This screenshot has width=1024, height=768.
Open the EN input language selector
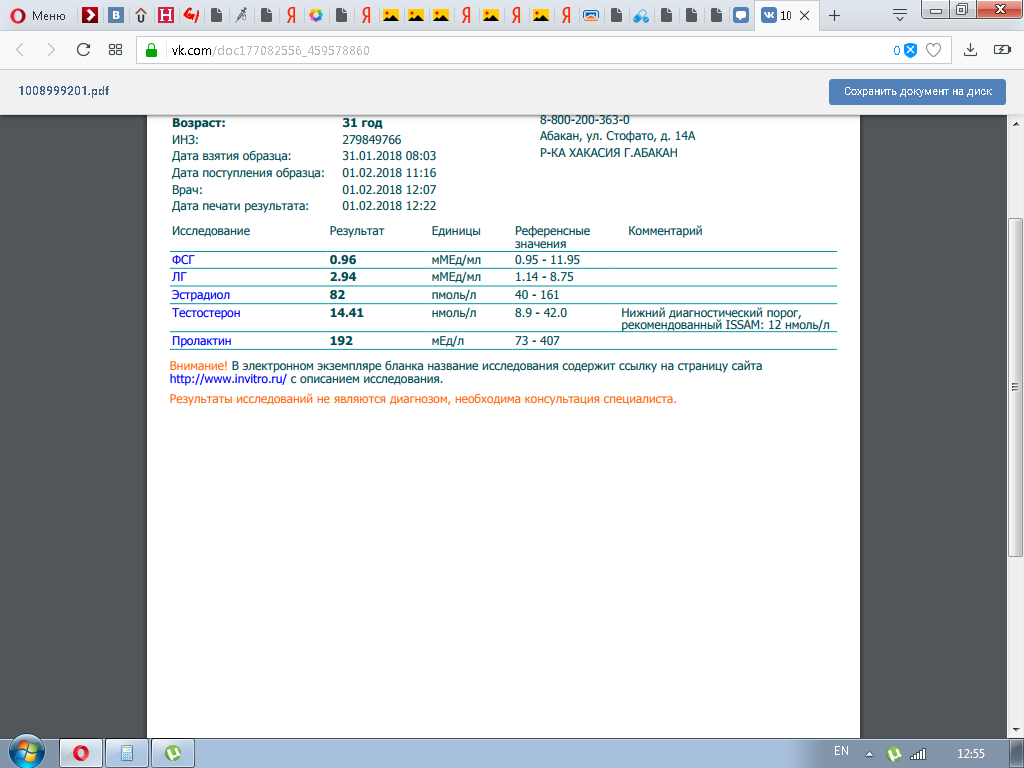click(841, 751)
